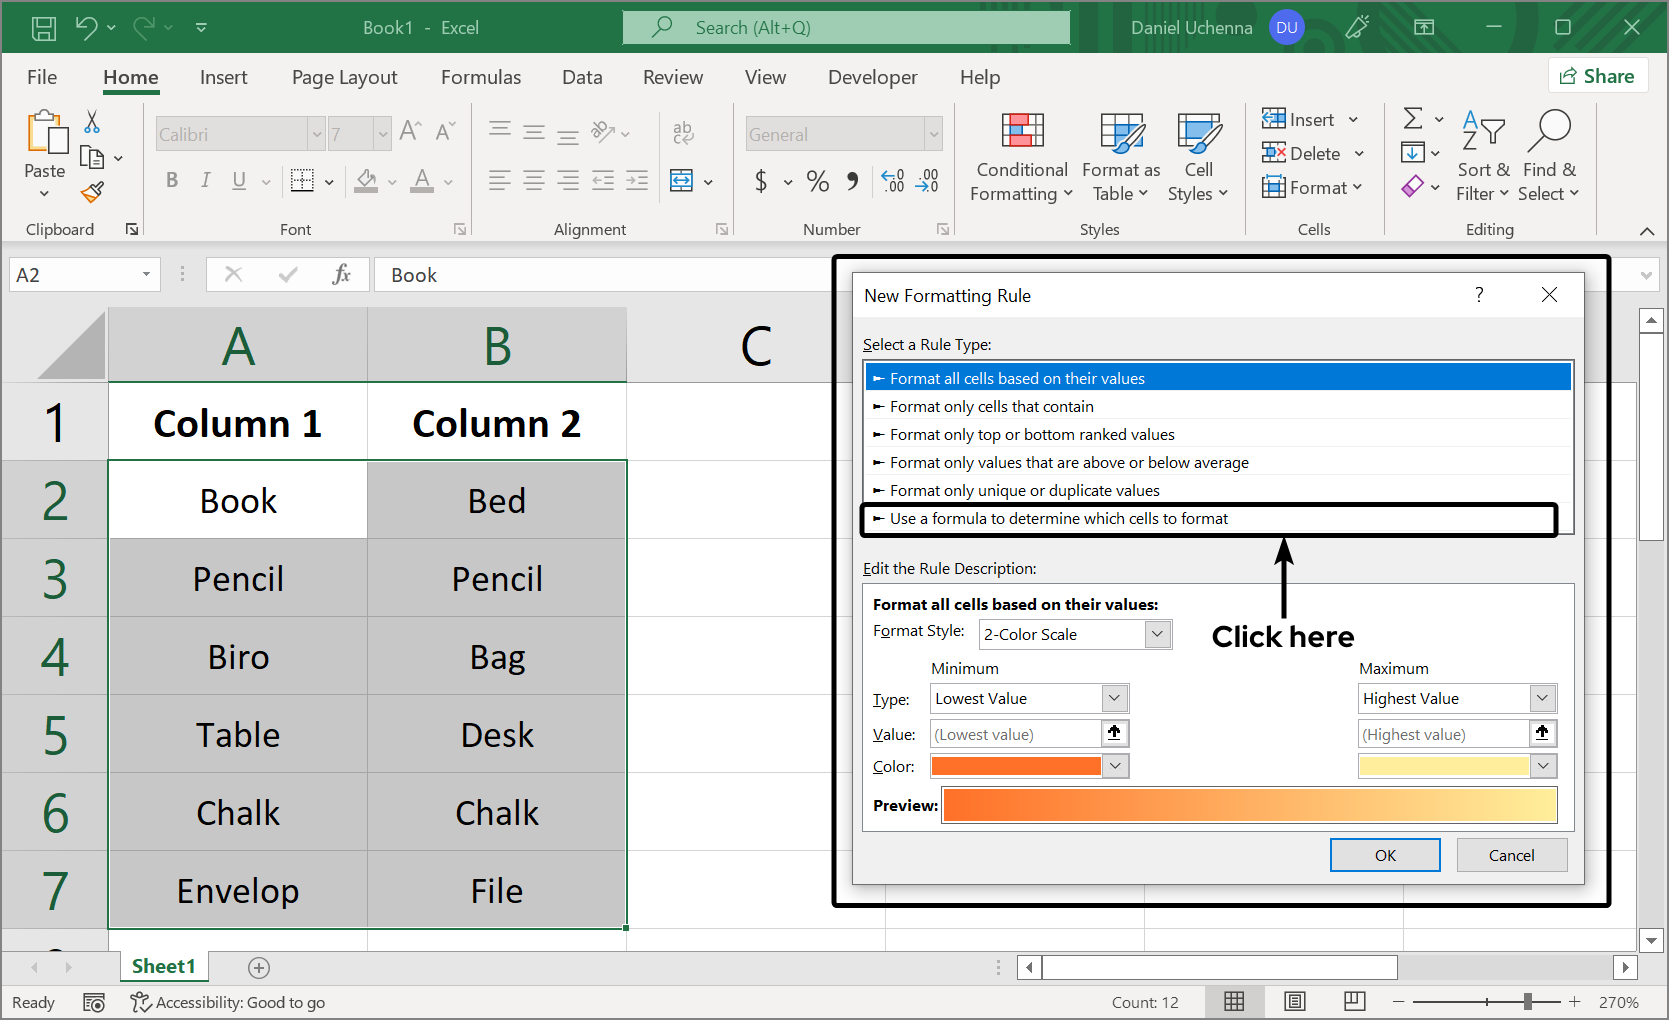Click the Save icon in title bar
Viewport: 1669px width, 1020px height.
44,28
